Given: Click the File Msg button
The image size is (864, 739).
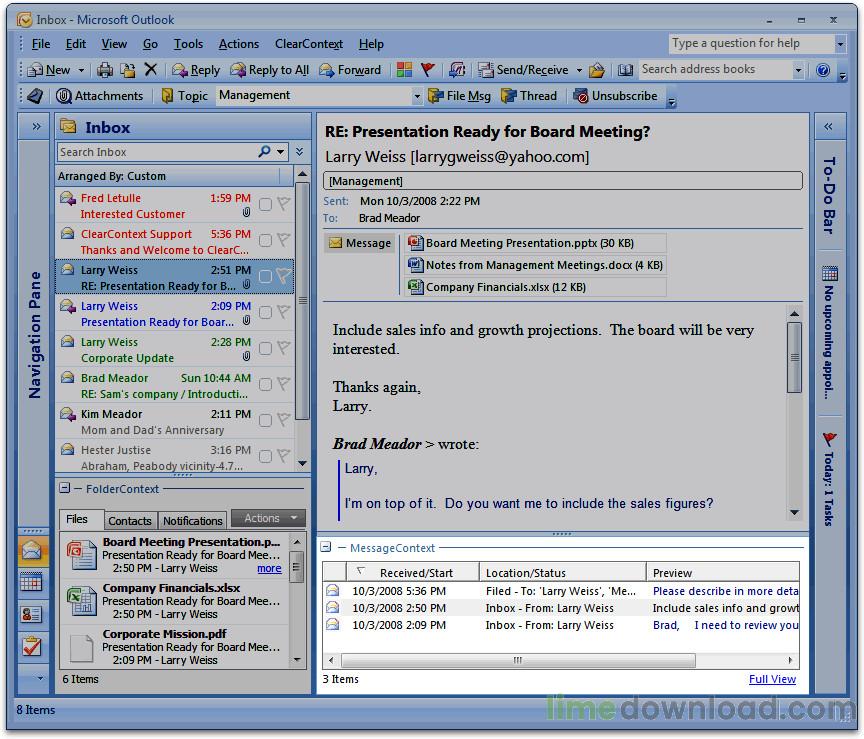Looking at the screenshot, I should (460, 96).
